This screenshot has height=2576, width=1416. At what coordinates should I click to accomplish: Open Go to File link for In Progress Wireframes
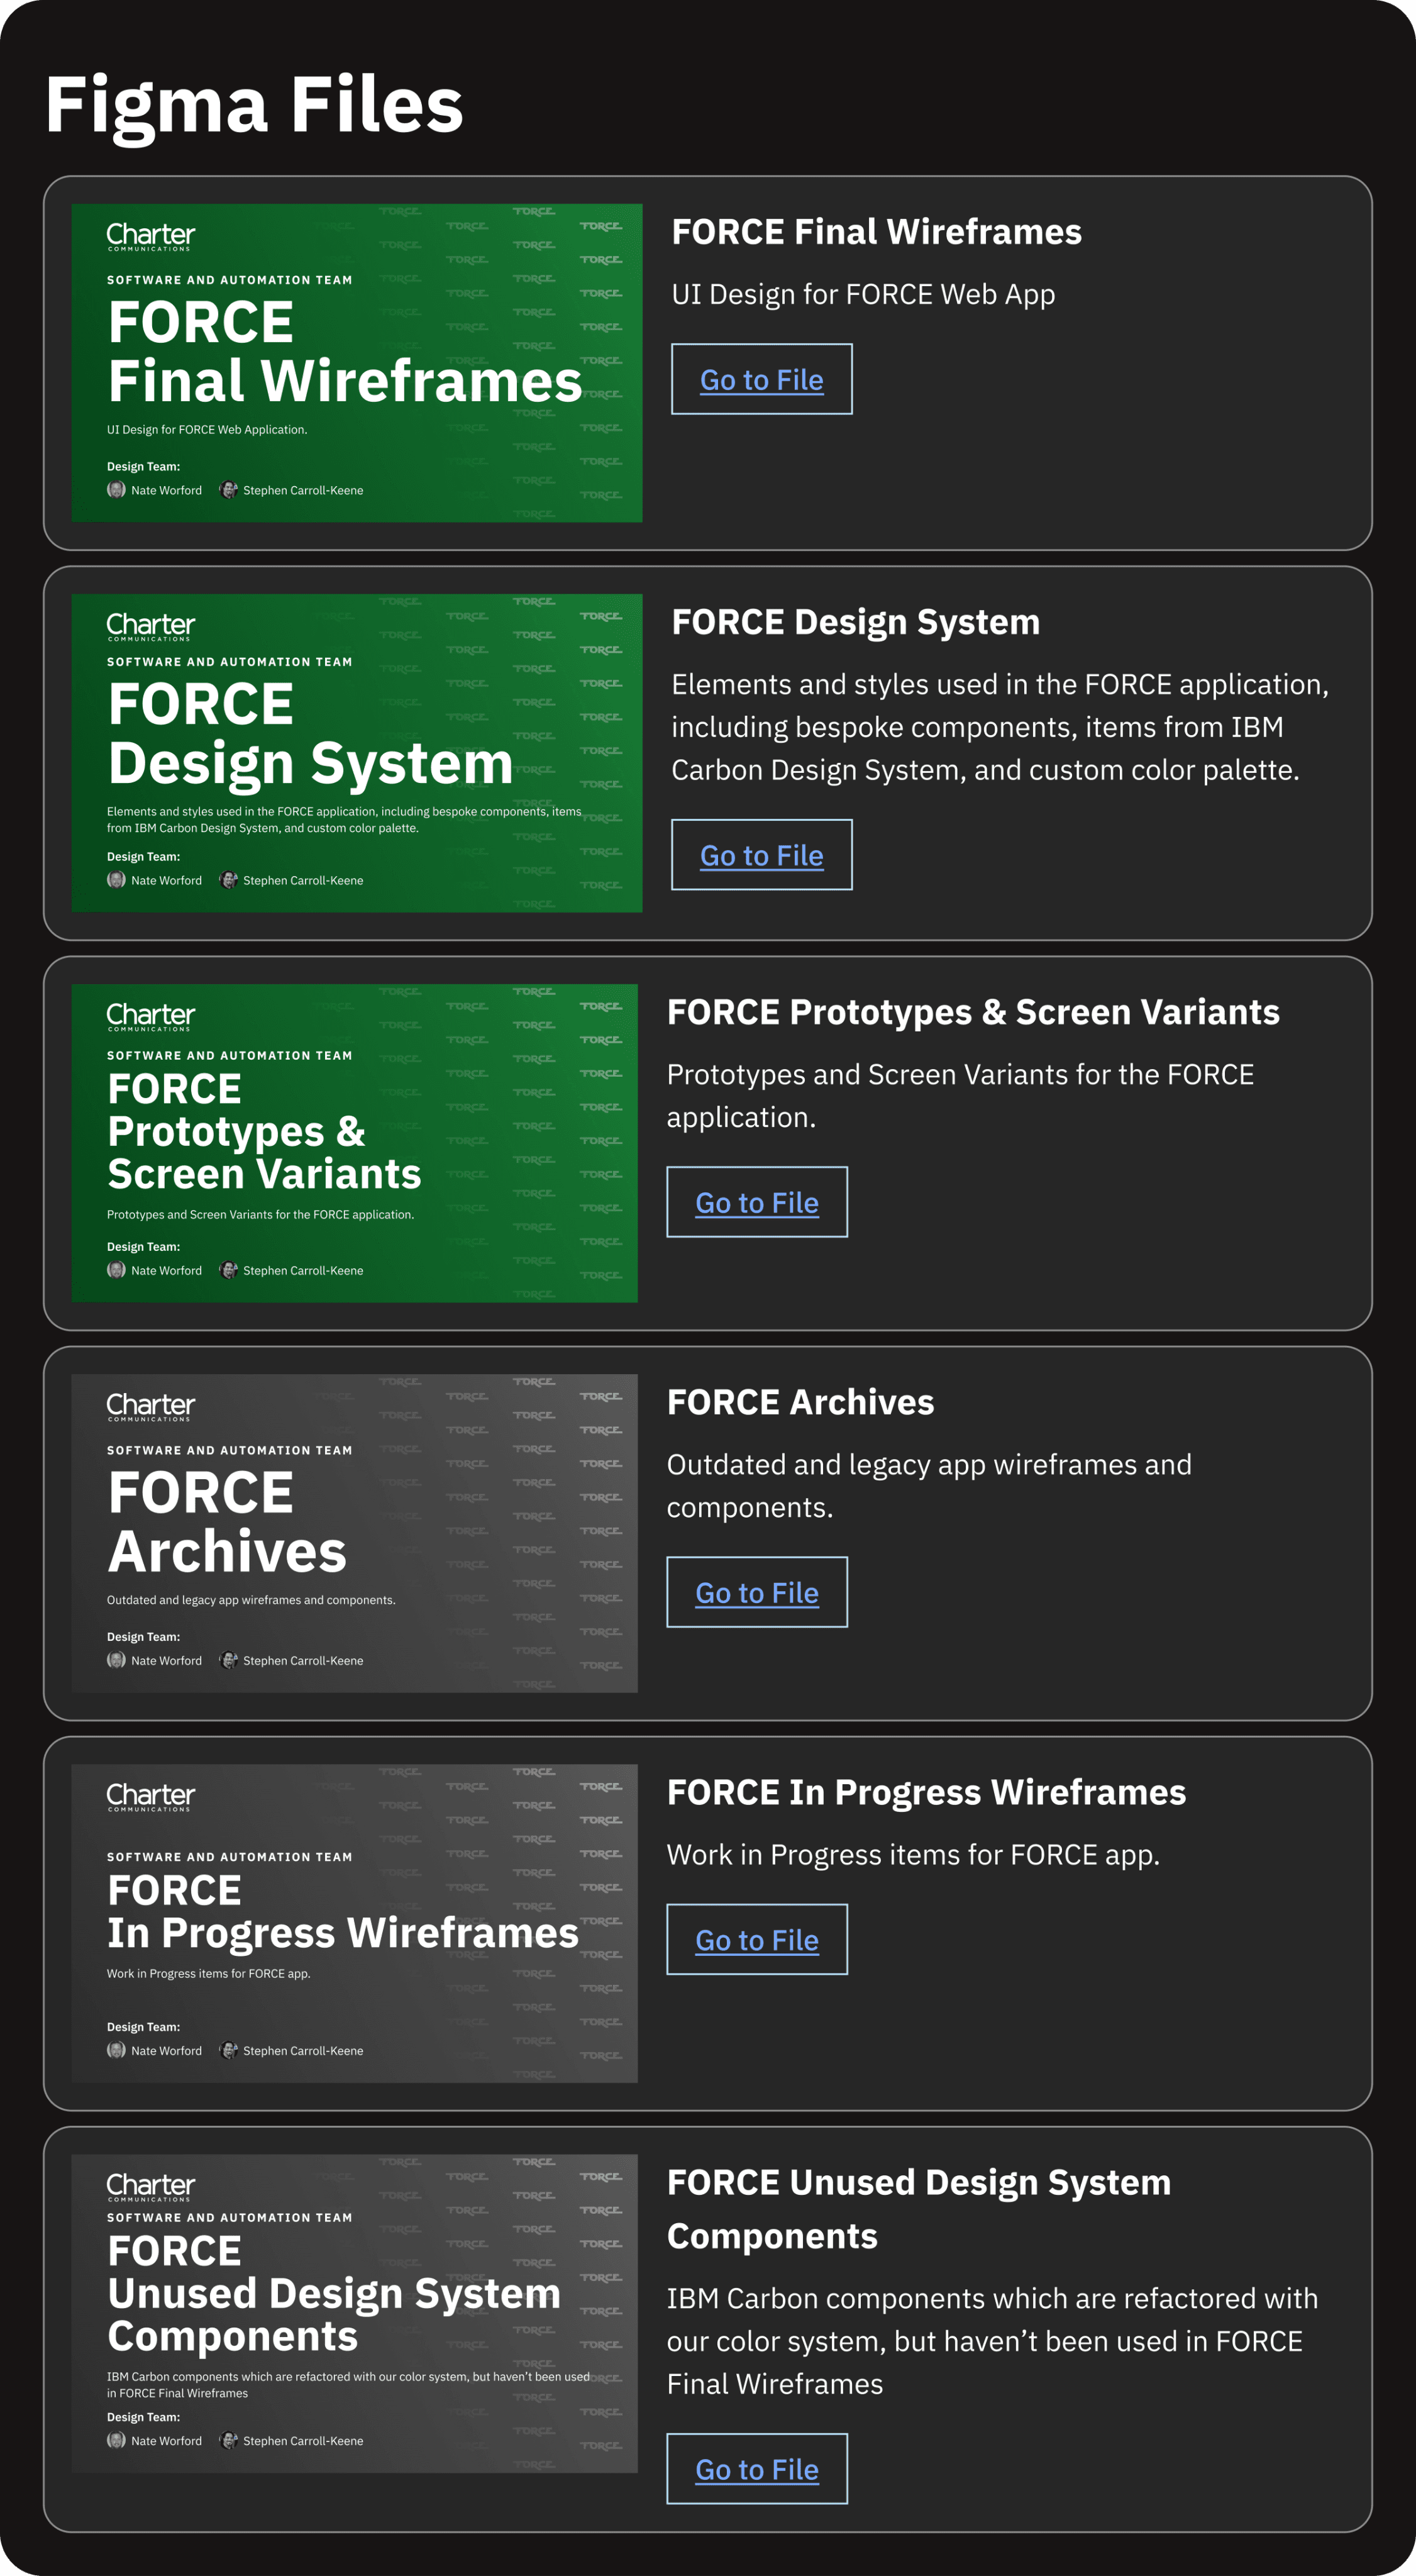click(x=757, y=1939)
